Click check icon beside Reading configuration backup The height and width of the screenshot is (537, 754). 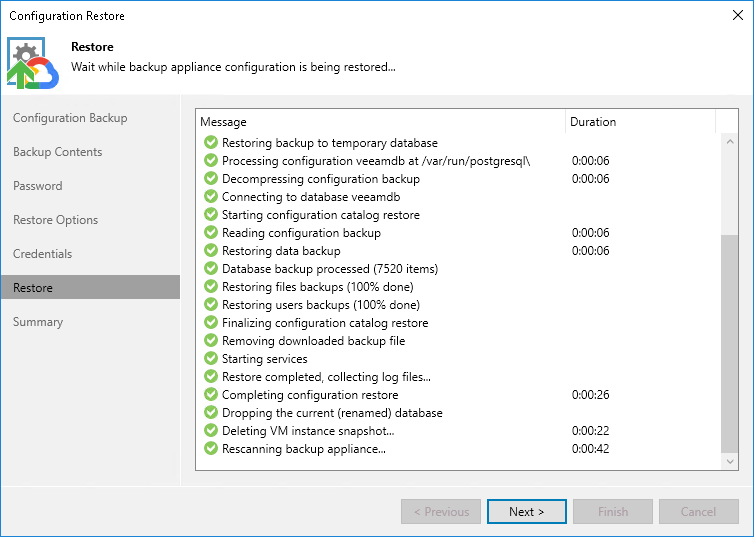[211, 232]
